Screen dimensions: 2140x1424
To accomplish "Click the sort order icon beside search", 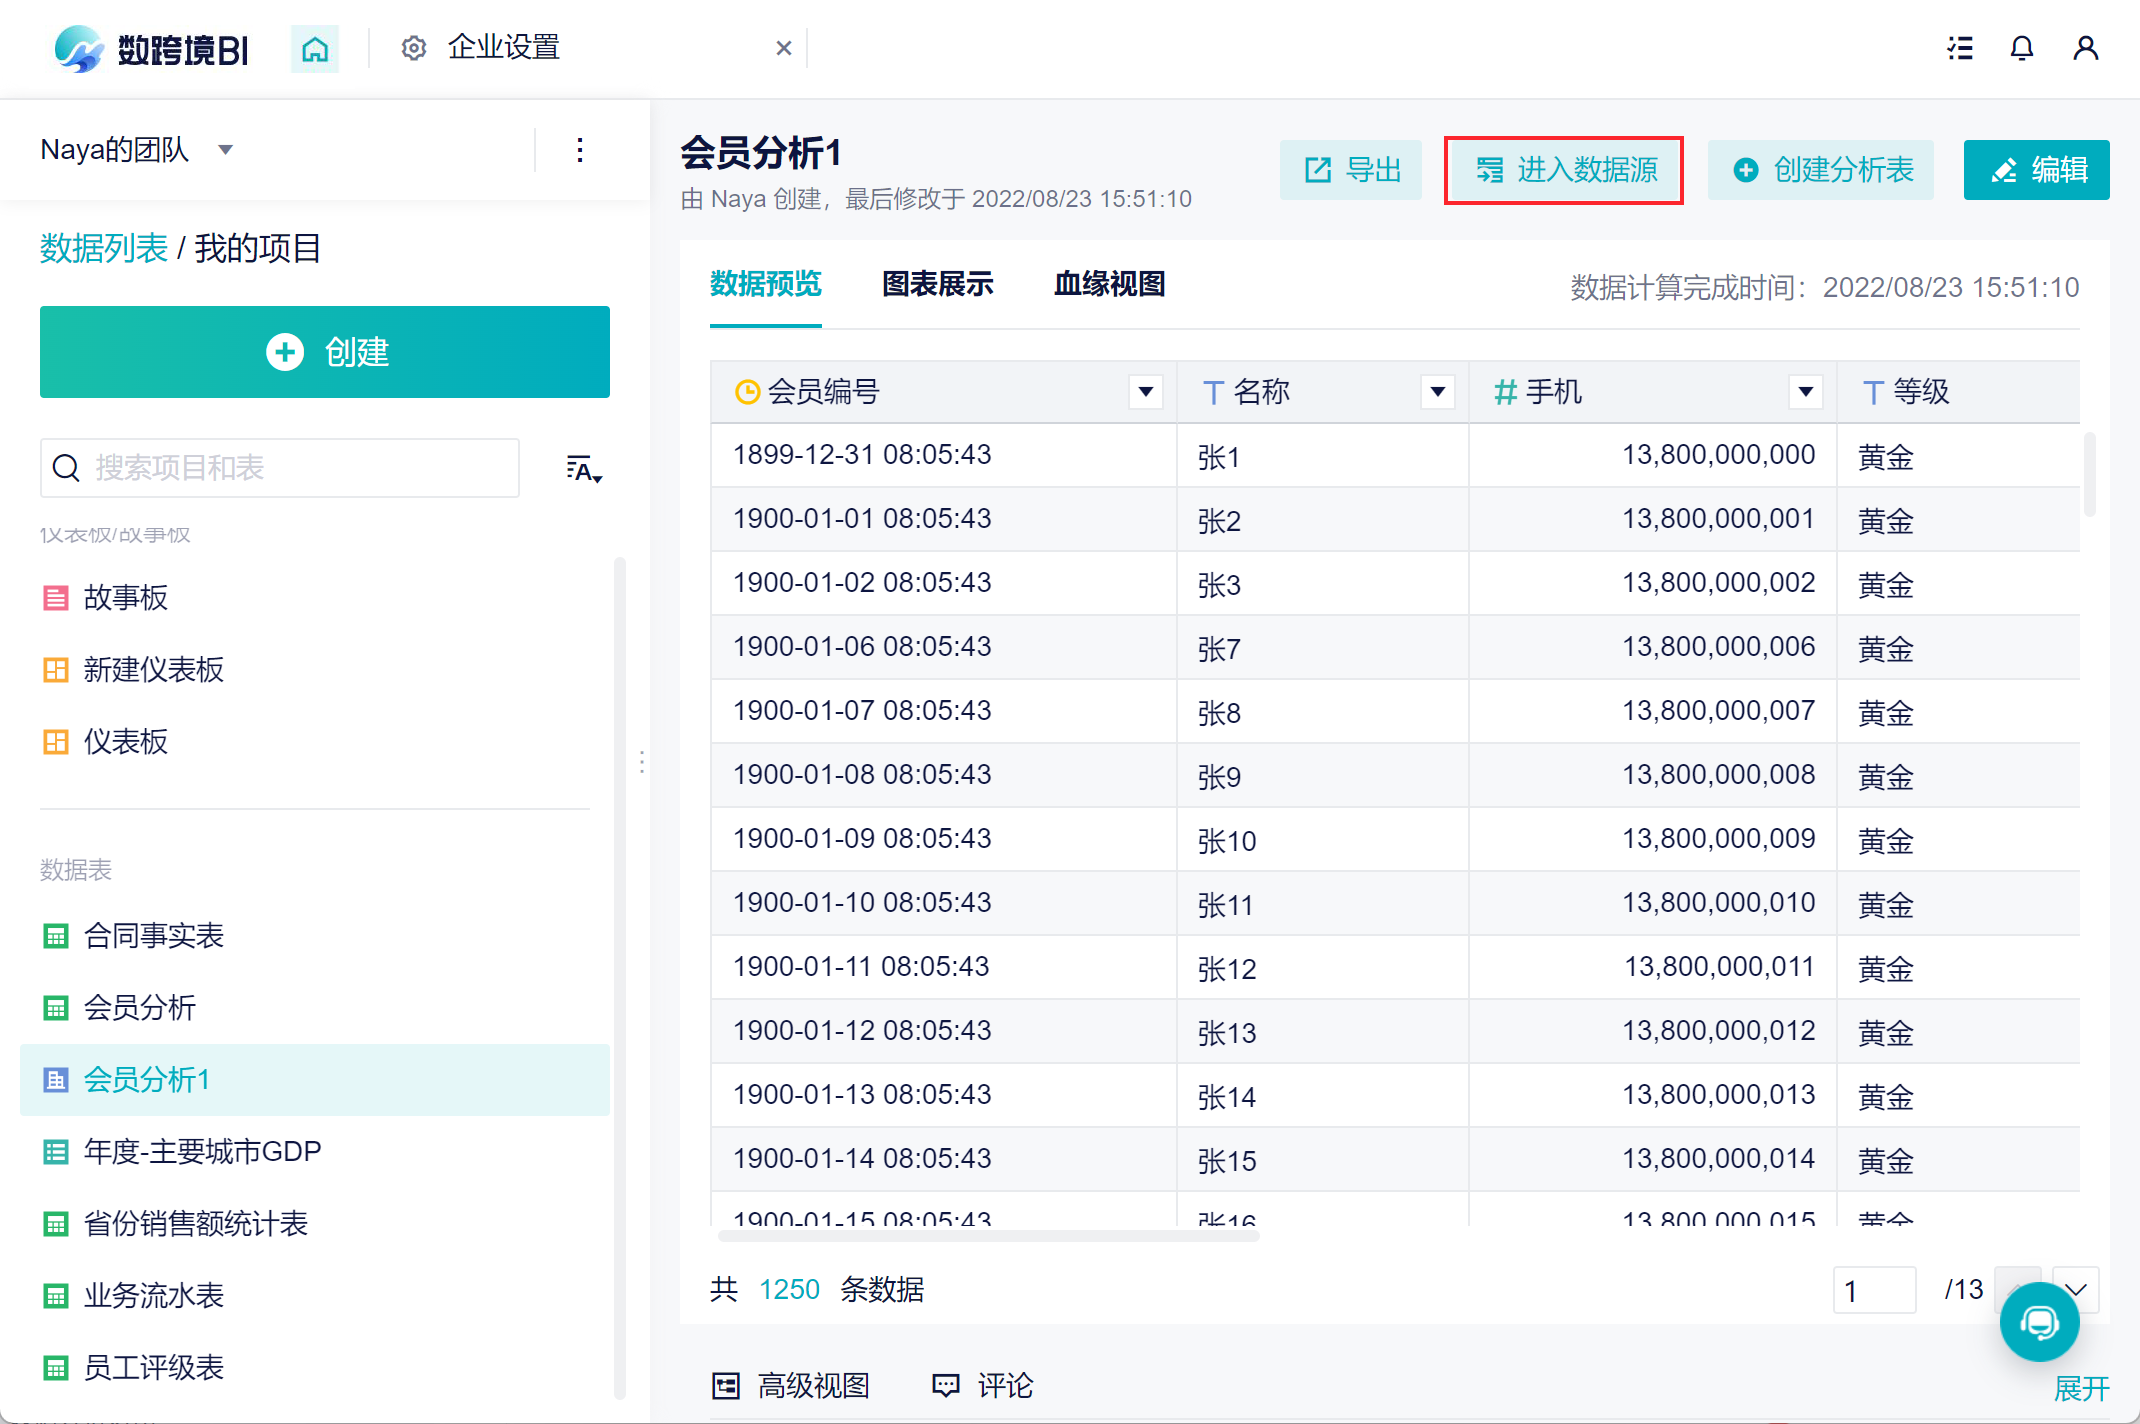I will click(583, 469).
